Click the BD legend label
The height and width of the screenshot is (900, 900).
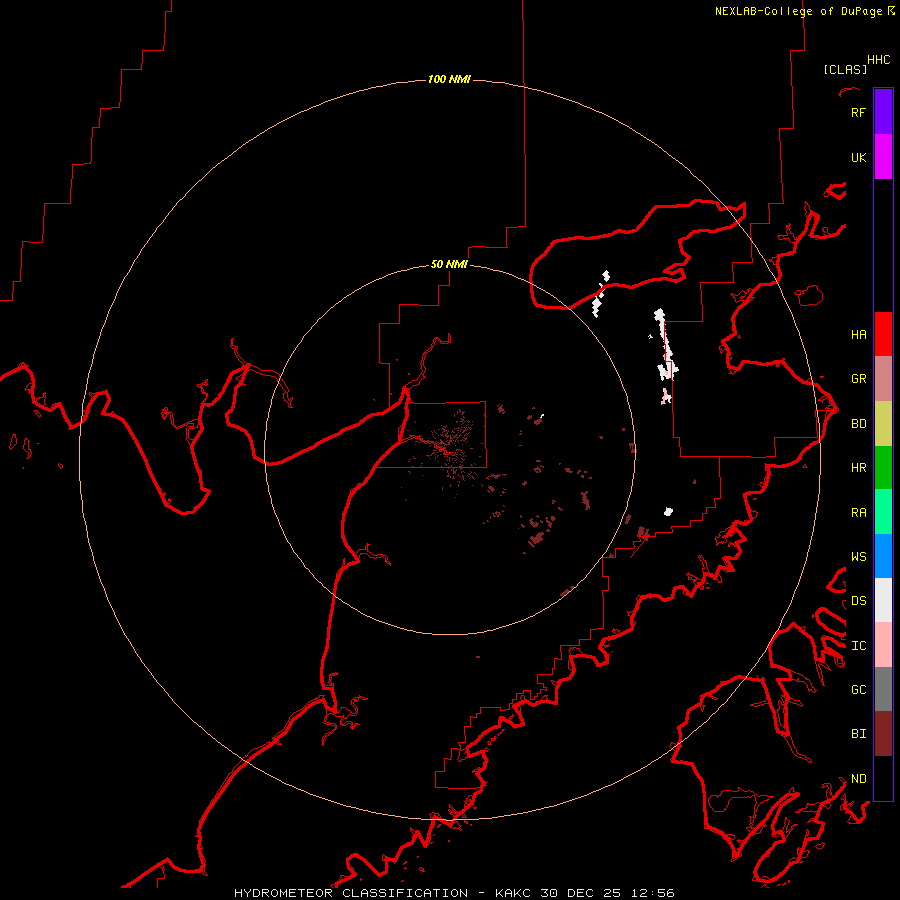tap(858, 424)
